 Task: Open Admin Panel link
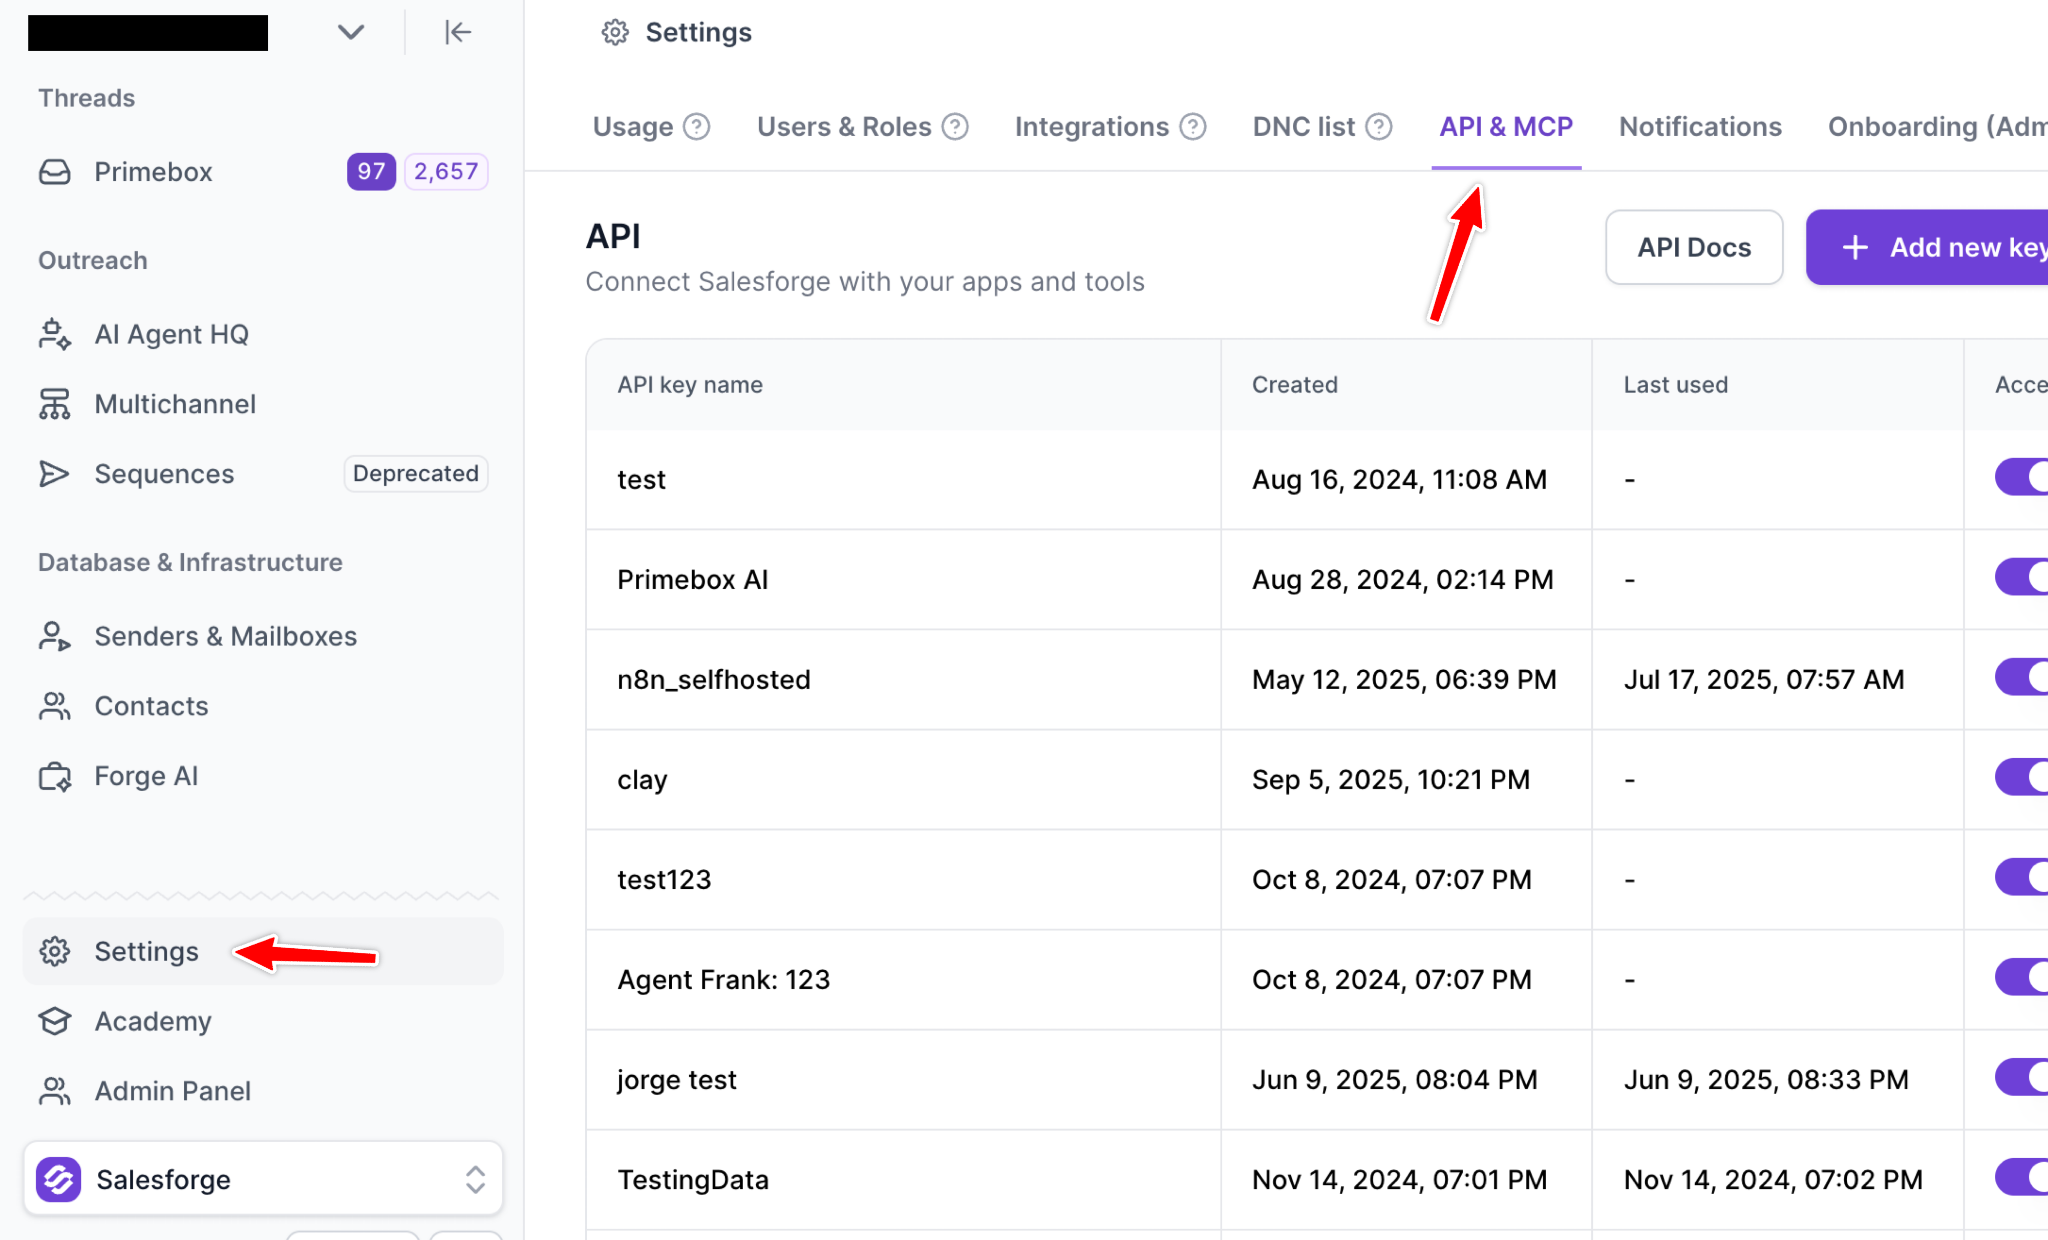pos(172,1091)
